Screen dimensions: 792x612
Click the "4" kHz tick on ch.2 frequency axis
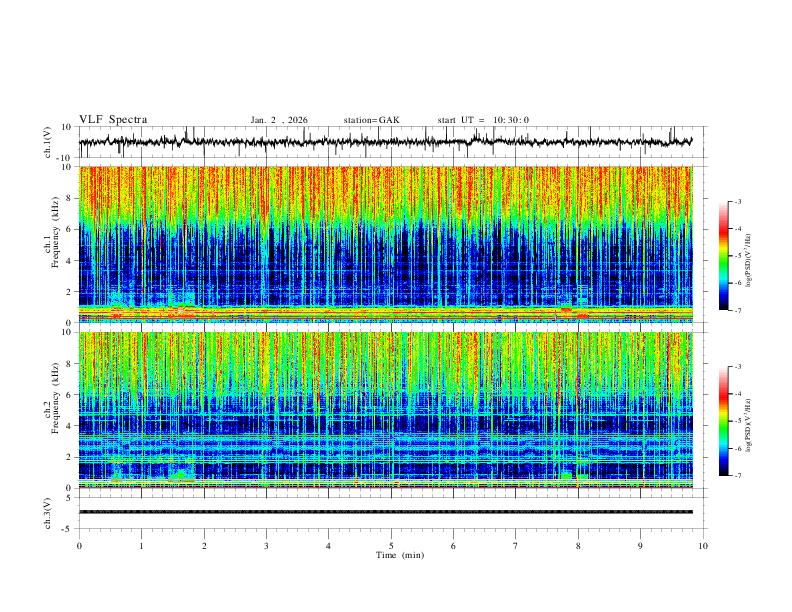click(68, 426)
